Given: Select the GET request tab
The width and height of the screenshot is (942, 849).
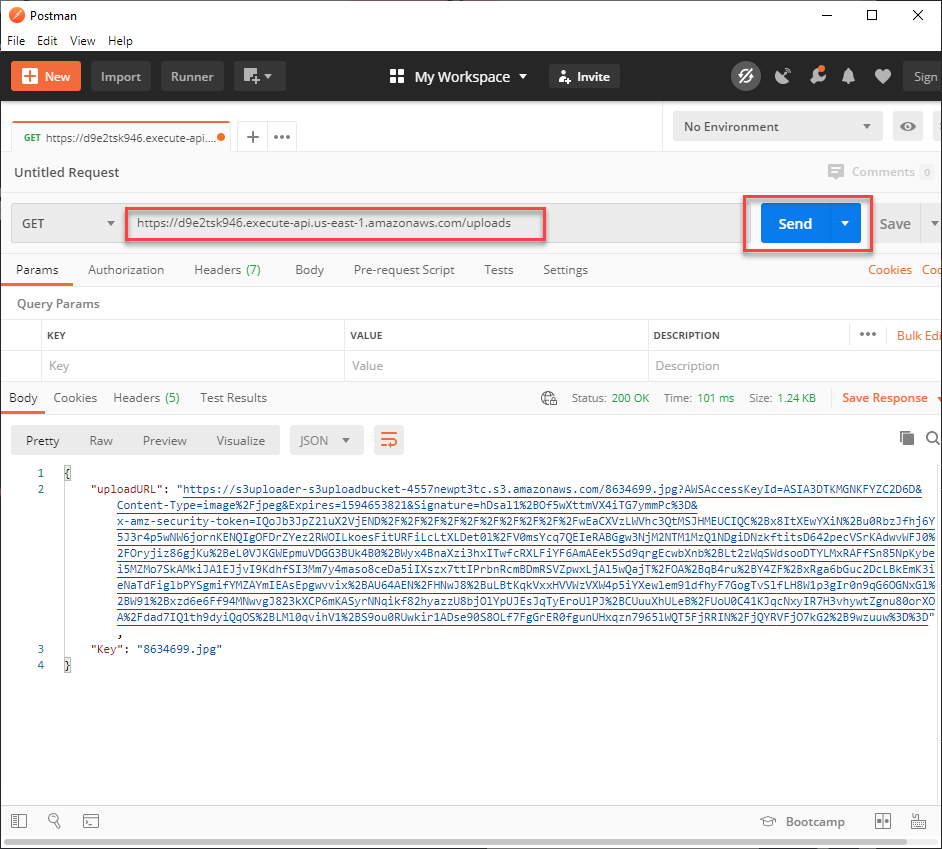Looking at the screenshot, I should (x=120, y=137).
